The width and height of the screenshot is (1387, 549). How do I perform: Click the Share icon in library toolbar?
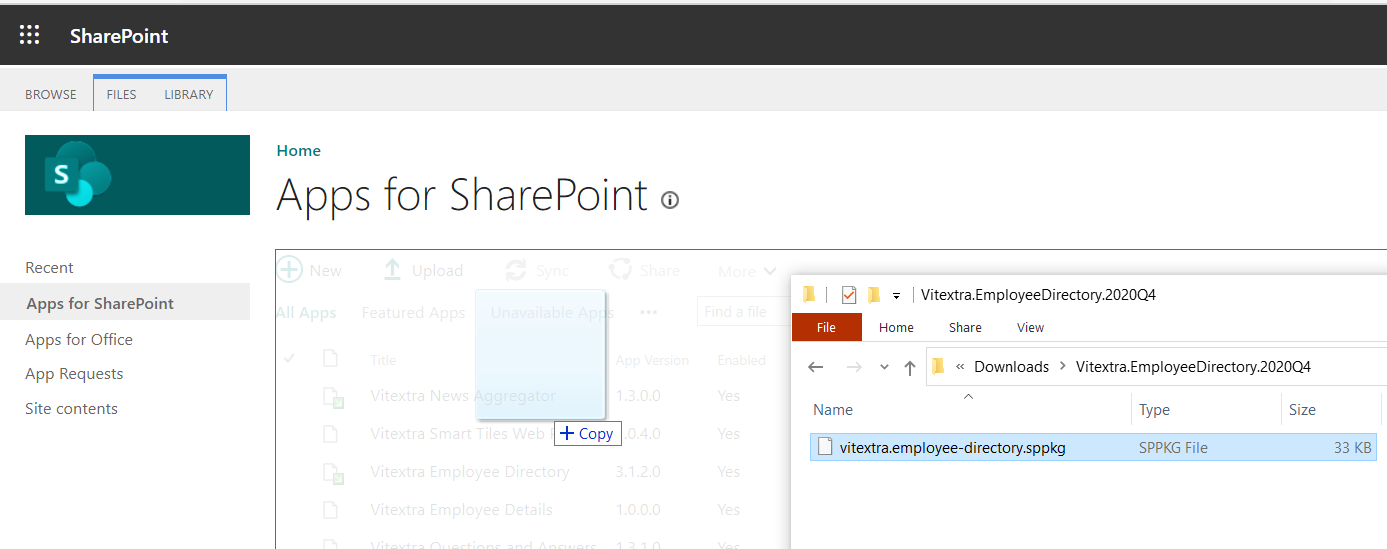click(620, 270)
